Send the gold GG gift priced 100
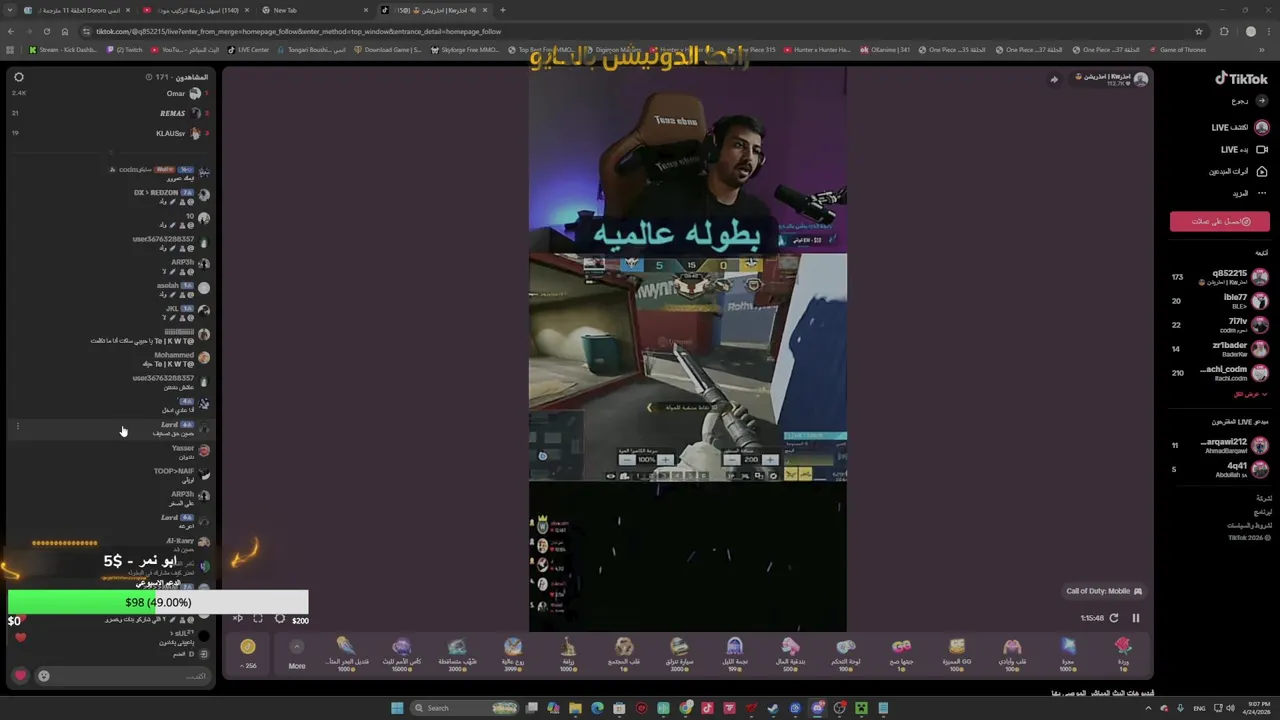Image resolution: width=1280 pixels, height=720 pixels. [x=957, y=653]
